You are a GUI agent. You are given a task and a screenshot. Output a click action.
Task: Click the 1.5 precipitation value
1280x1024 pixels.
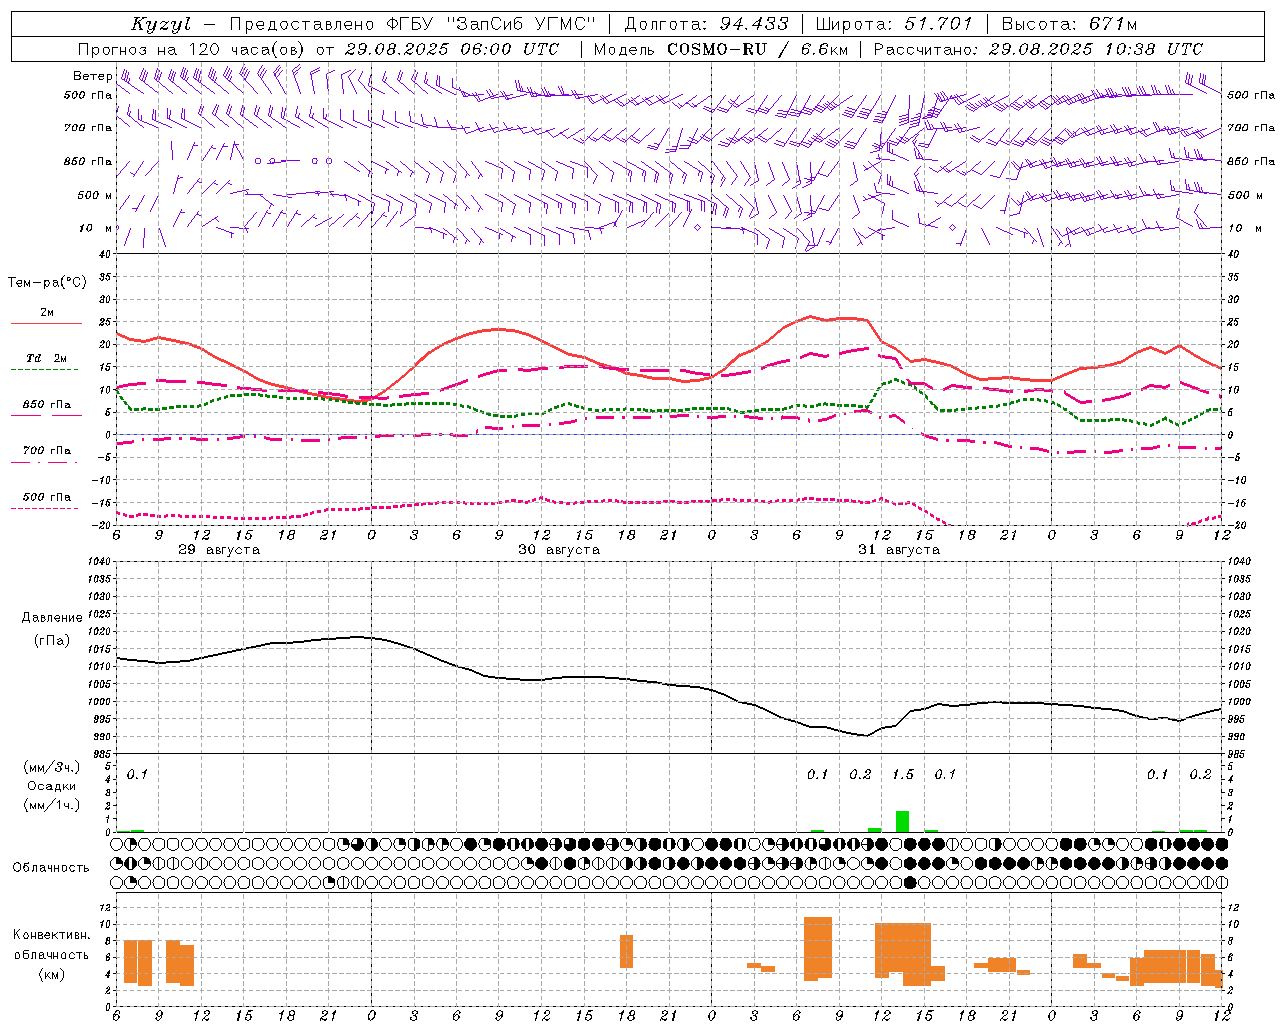point(903,774)
